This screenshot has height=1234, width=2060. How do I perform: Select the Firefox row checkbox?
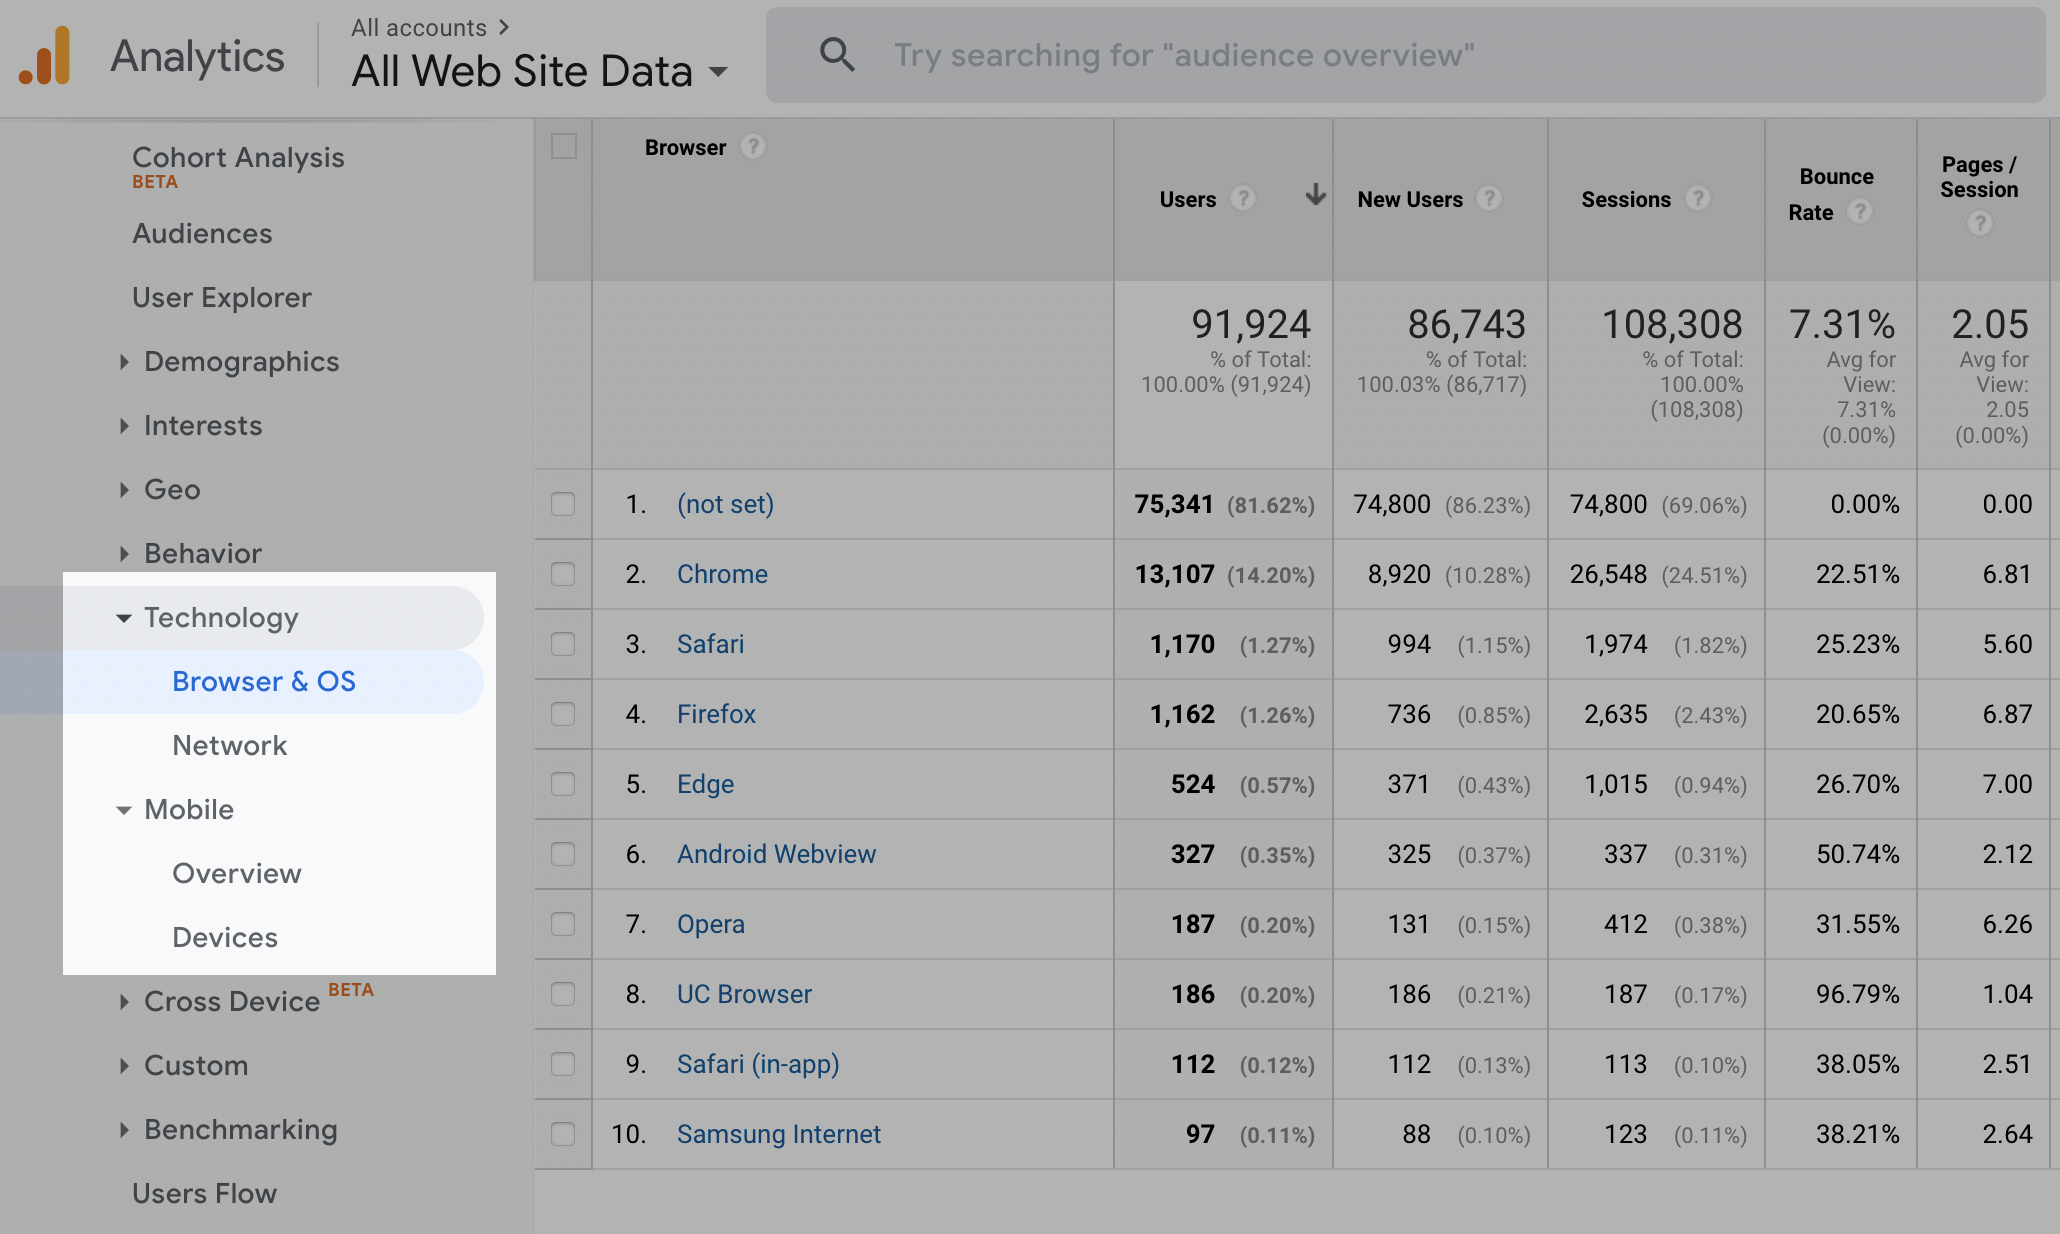tap(563, 714)
